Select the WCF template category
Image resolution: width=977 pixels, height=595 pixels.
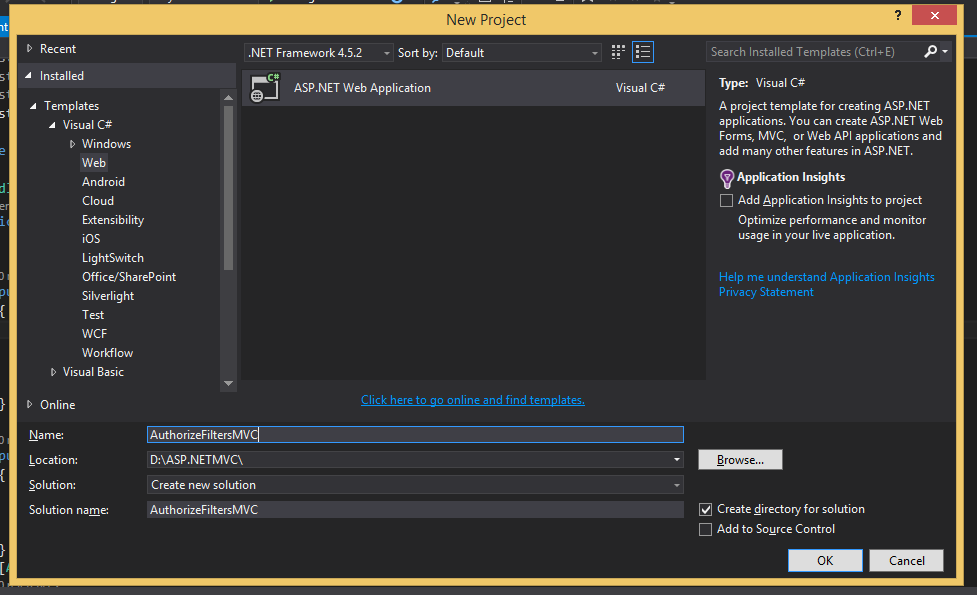point(94,334)
